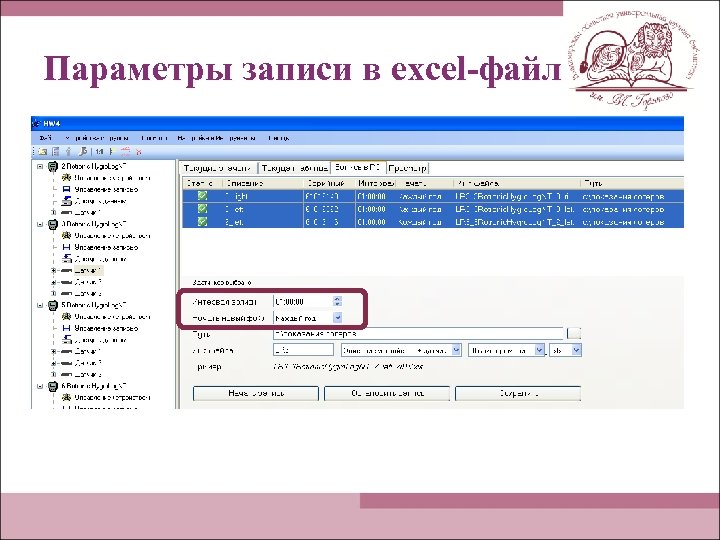Viewport: 720px width, 540px height.
Task: Open docking station item under device 2
Action: (x=94, y=201)
